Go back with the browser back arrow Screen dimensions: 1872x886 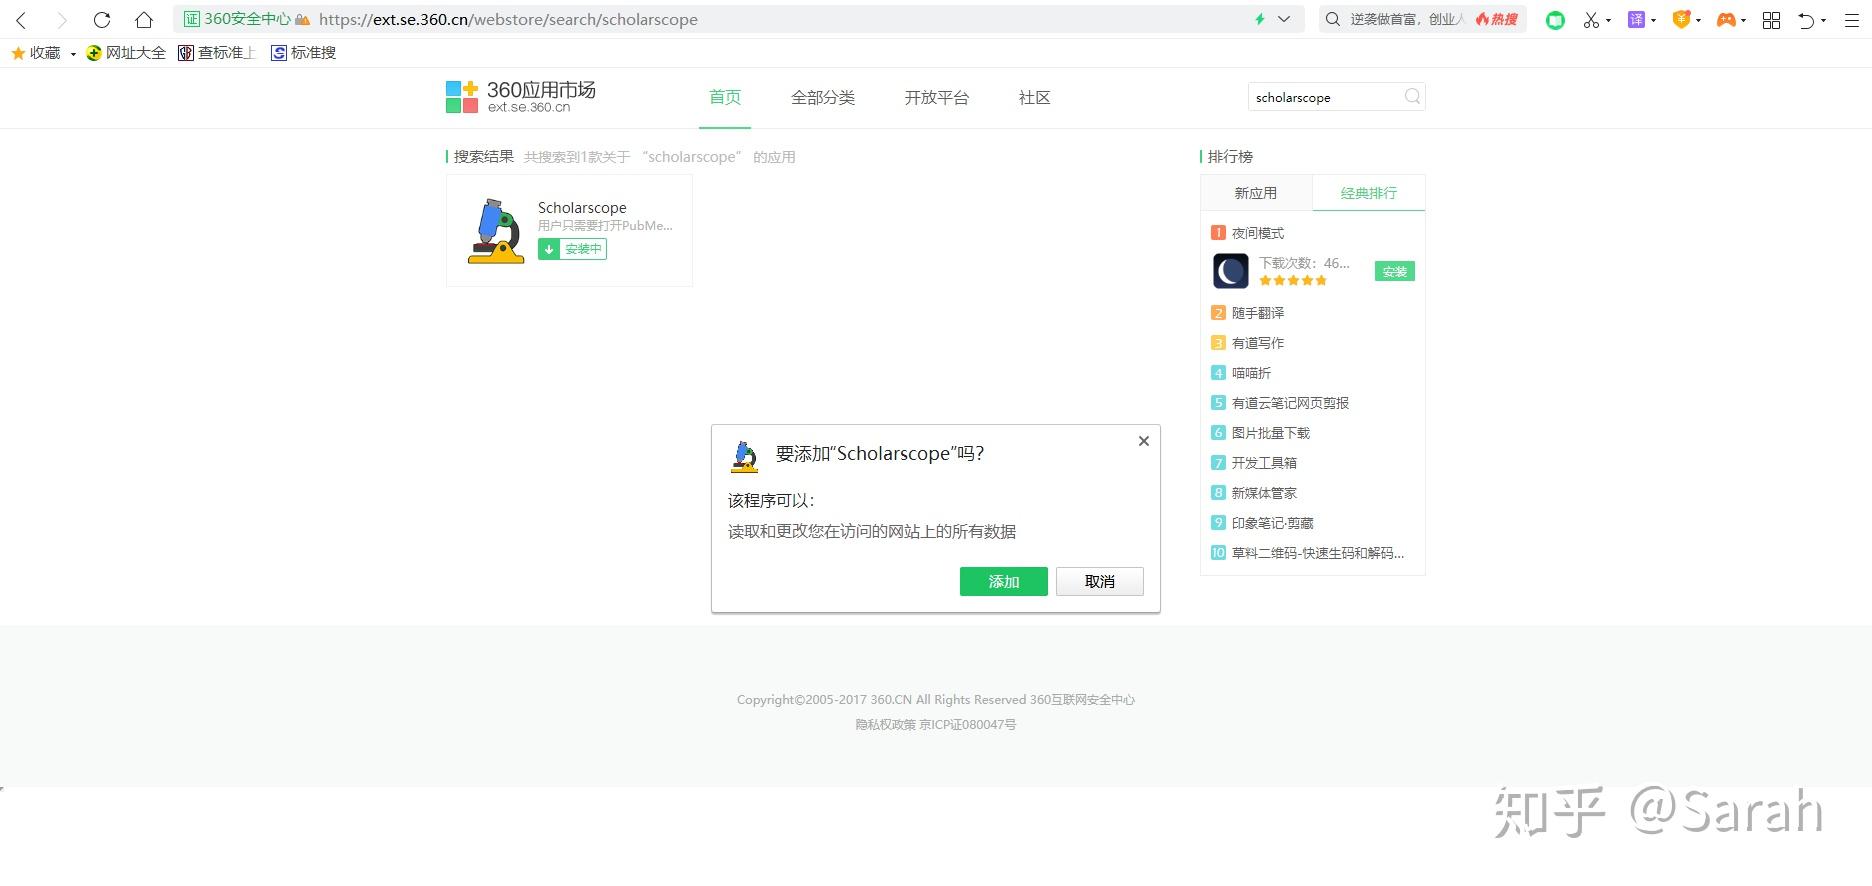coord(21,20)
